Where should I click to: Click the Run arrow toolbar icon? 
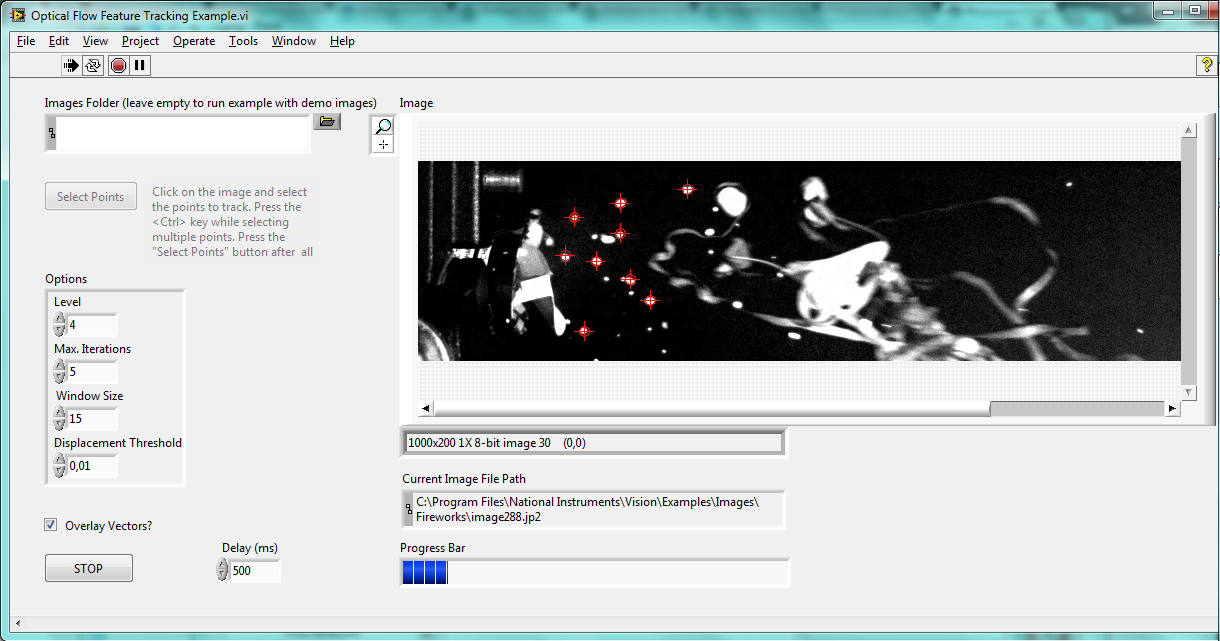(x=71, y=66)
